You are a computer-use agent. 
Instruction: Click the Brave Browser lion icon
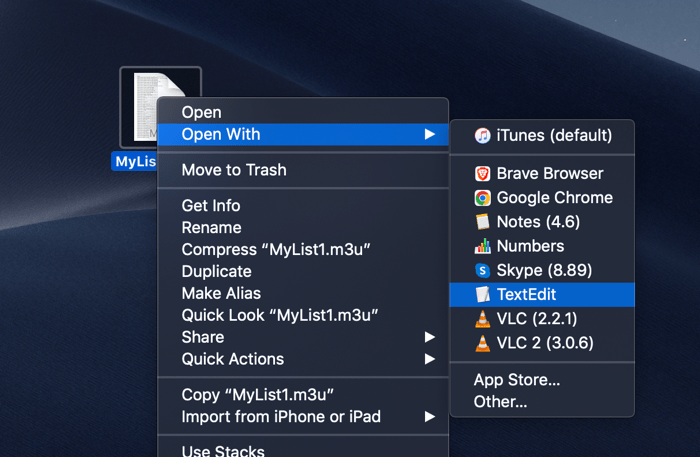pos(482,173)
